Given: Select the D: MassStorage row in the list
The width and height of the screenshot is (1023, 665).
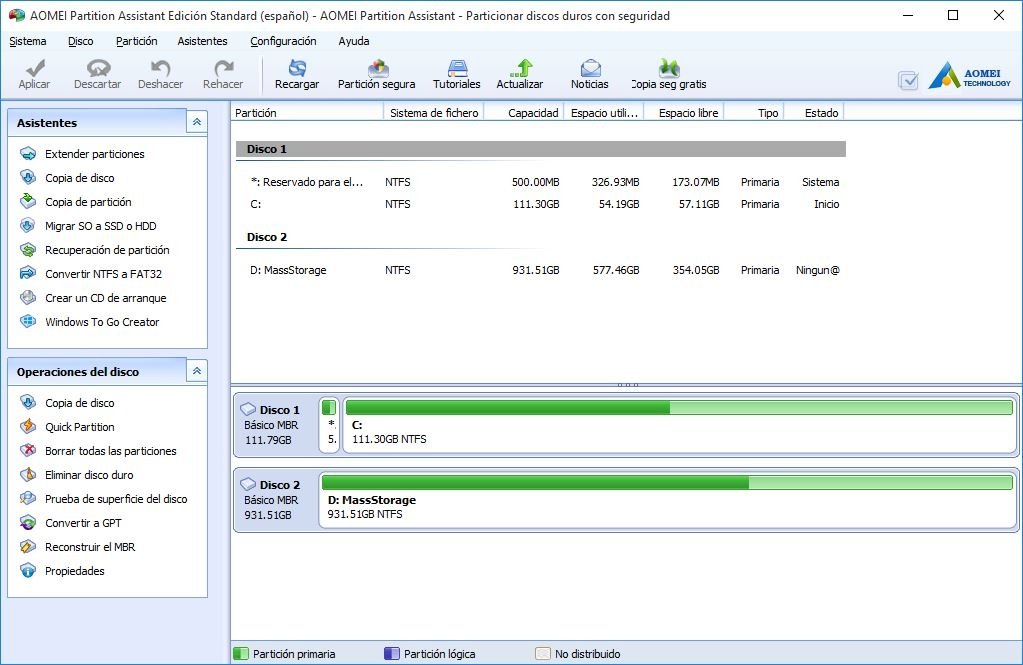Looking at the screenshot, I should pyautogui.click(x=539, y=270).
